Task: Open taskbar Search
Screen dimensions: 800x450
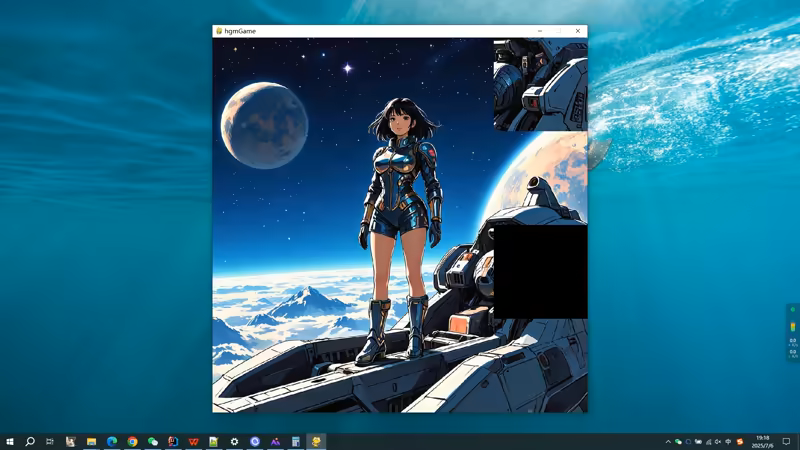Action: click(30, 441)
